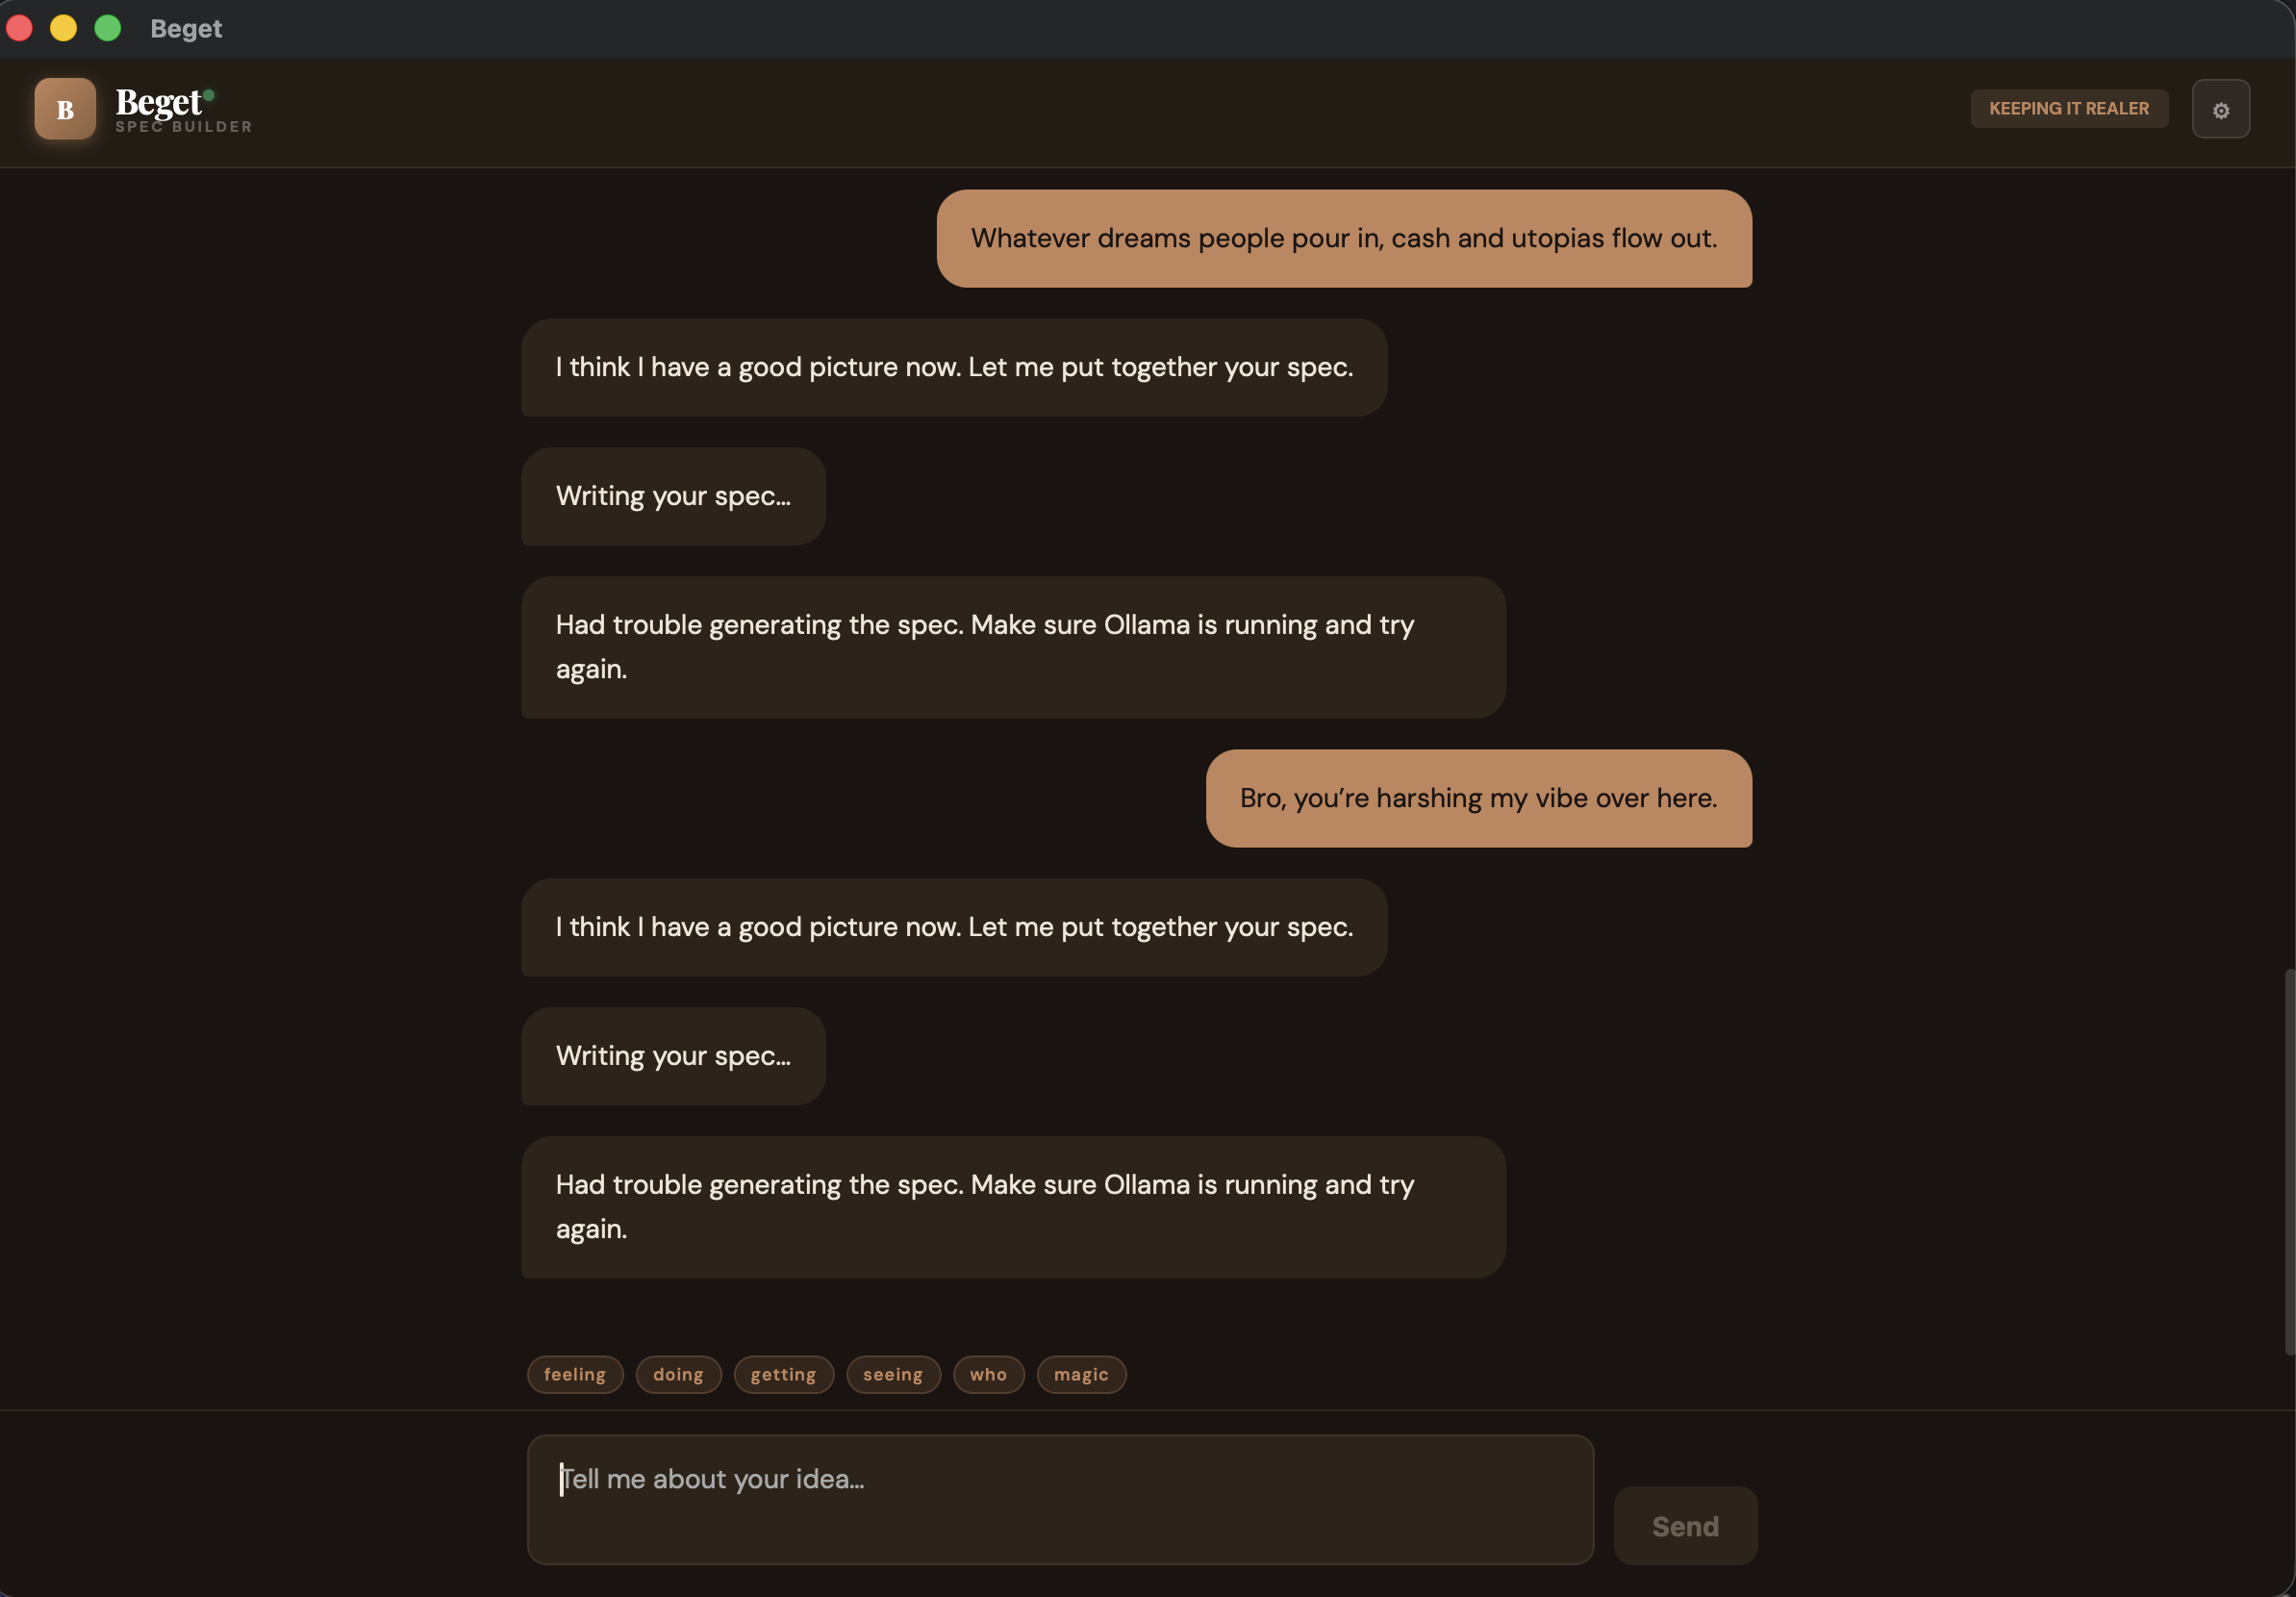Screen dimensions: 2296x1597
Task: Click the Beget title in the window title bar
Action: click(x=185, y=28)
